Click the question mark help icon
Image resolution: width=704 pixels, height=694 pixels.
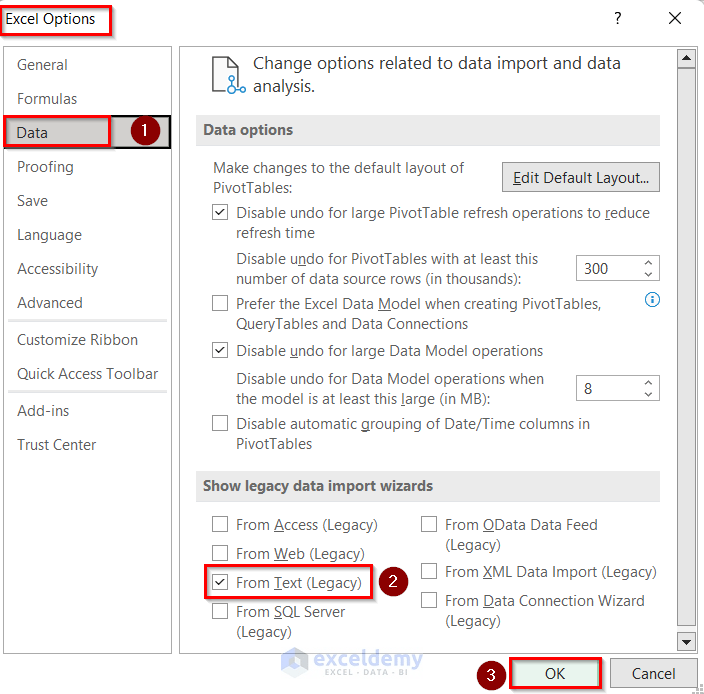pyautogui.click(x=617, y=18)
